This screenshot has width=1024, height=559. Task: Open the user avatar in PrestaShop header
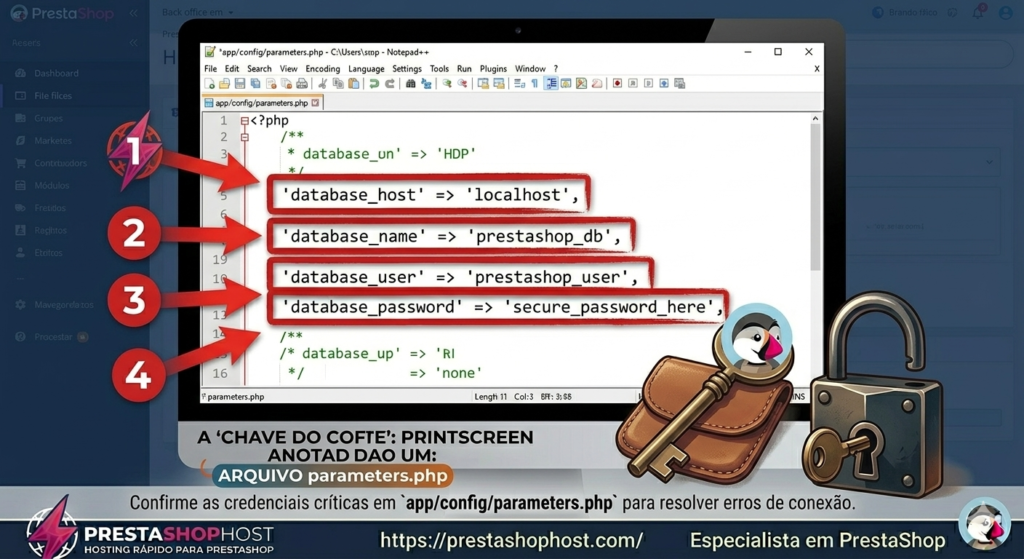[x=1005, y=12]
